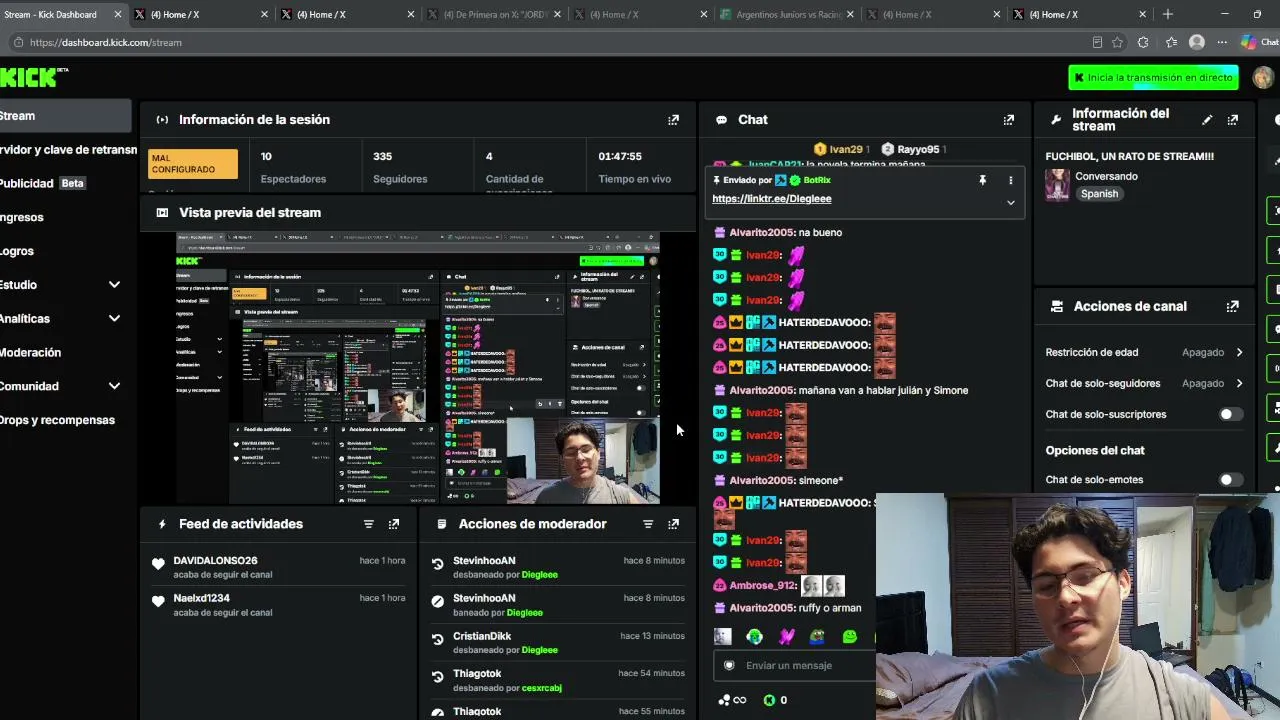Click the shield icon in the message box
The height and width of the screenshot is (720, 1280).
[729, 665]
